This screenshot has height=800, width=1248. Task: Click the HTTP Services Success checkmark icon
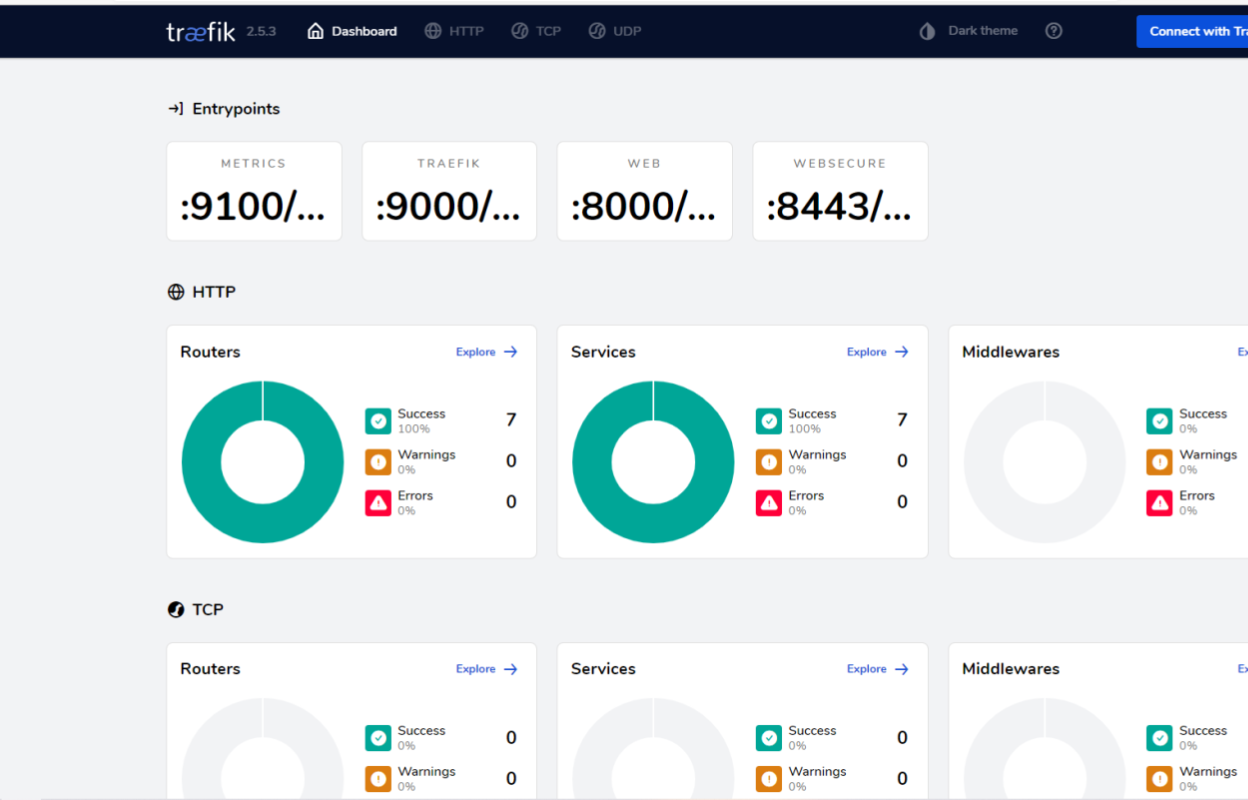pos(769,421)
